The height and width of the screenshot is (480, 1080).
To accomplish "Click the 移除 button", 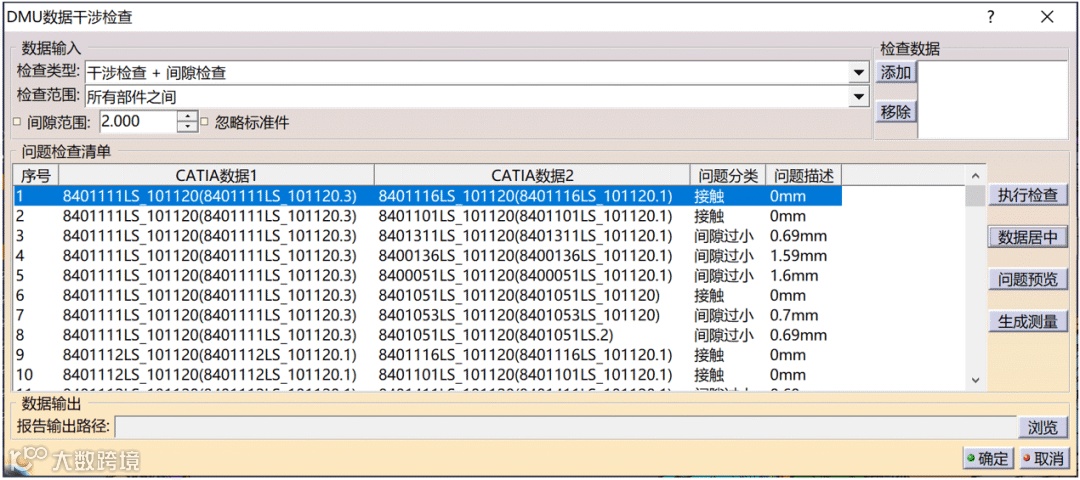I will pyautogui.click(x=896, y=112).
